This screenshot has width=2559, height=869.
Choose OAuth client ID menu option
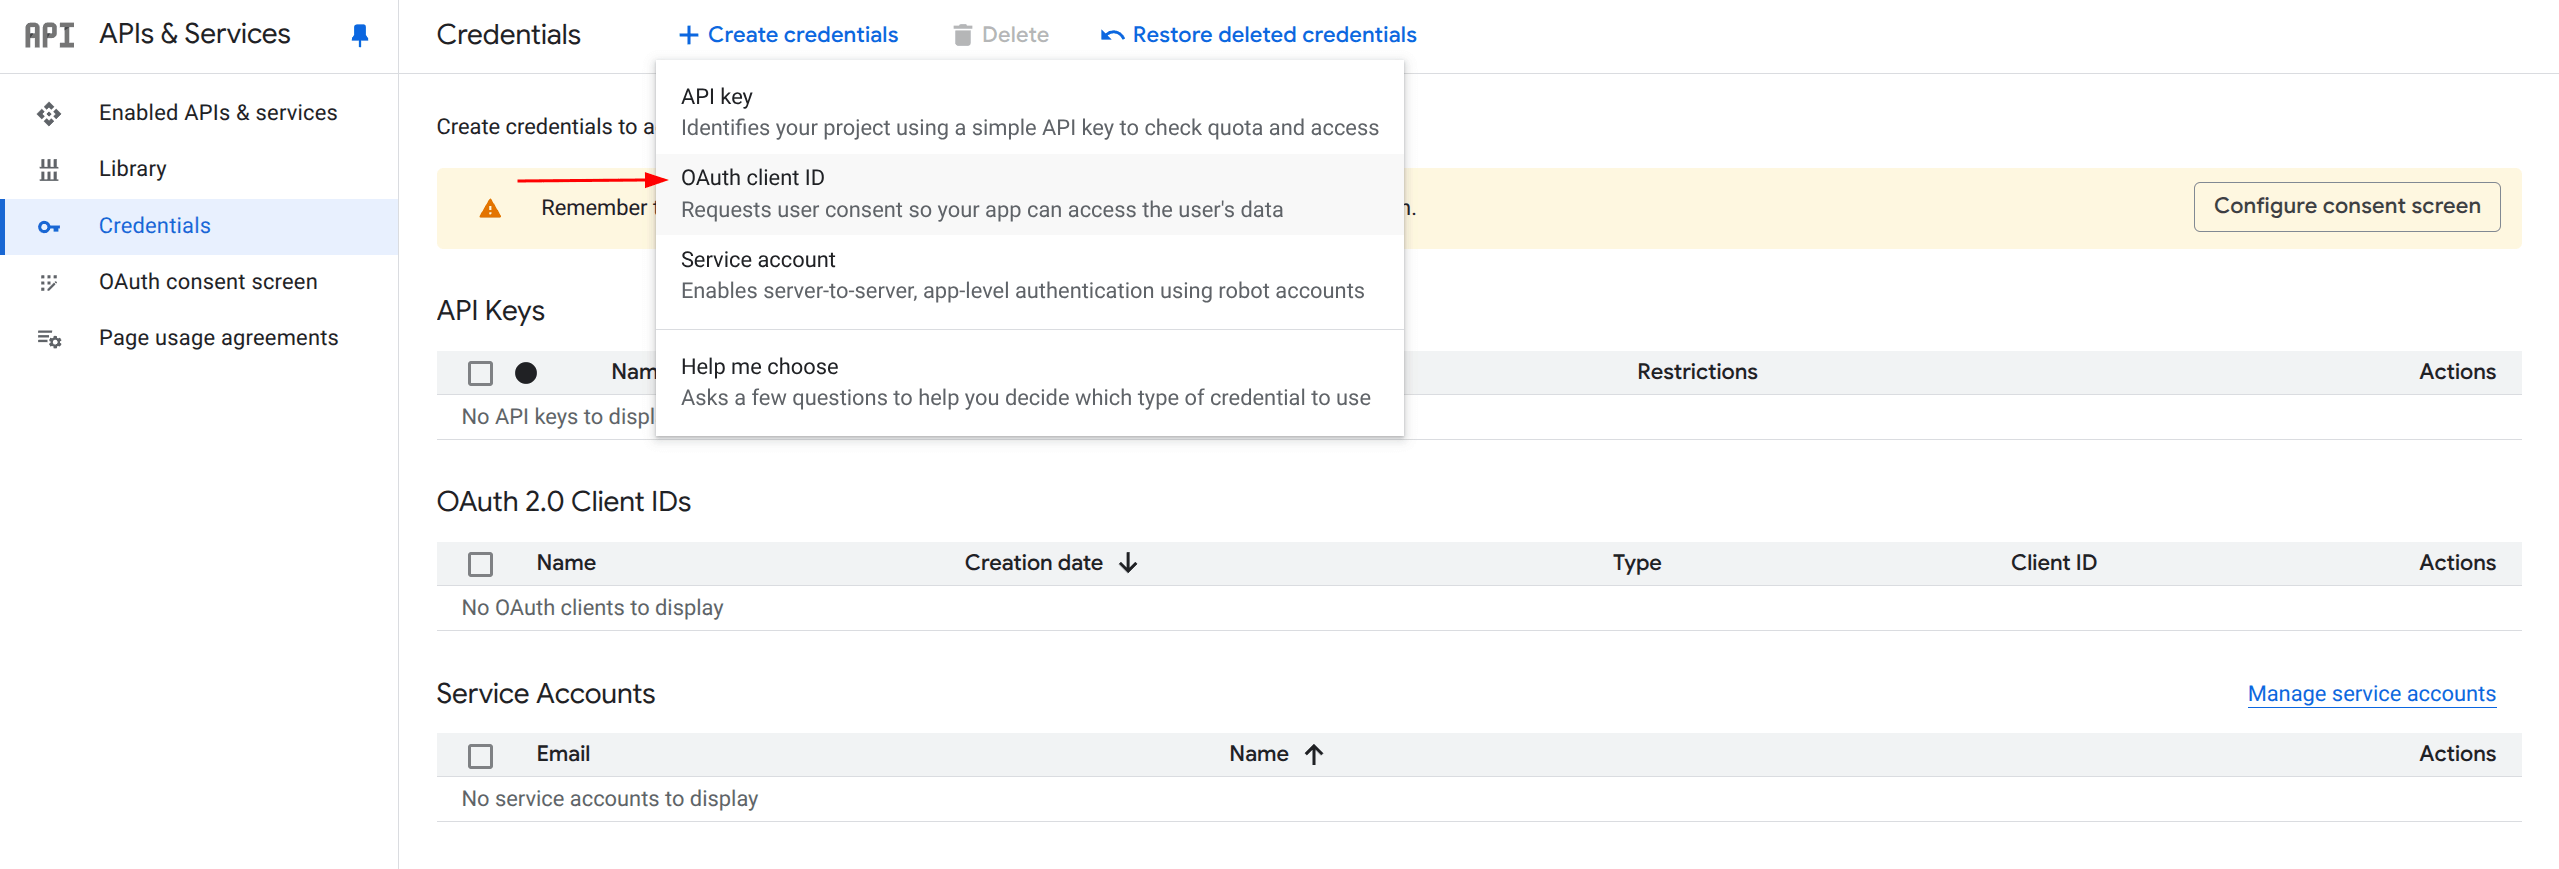(x=1030, y=194)
